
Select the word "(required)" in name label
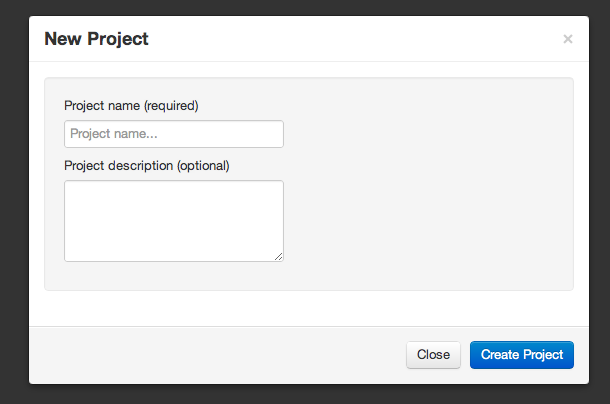click(x=171, y=105)
